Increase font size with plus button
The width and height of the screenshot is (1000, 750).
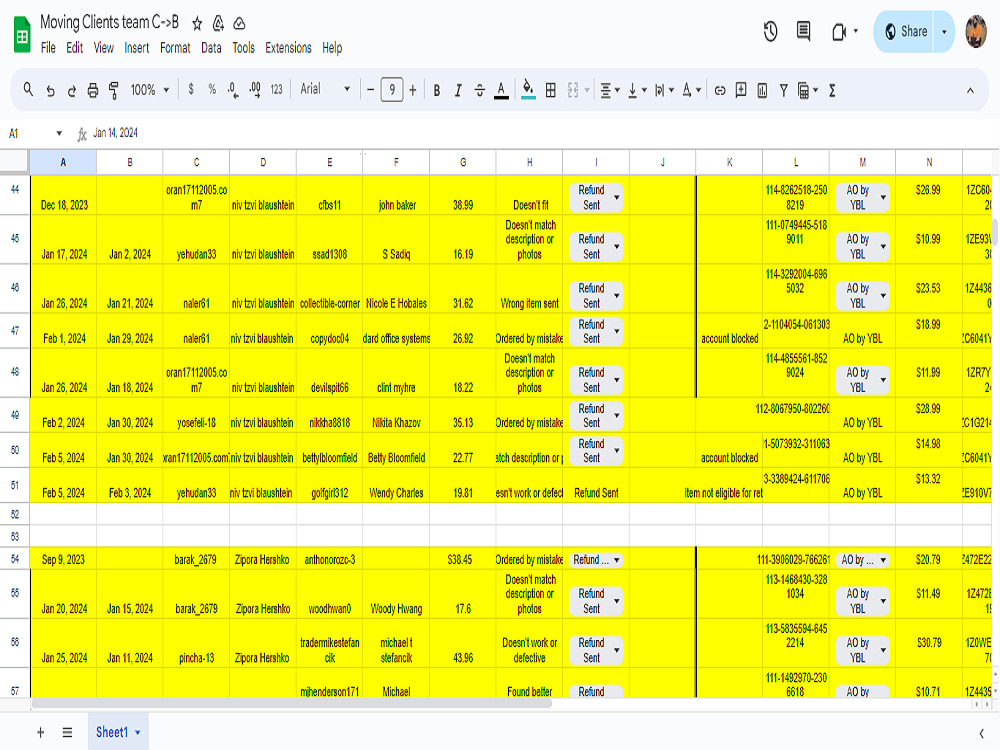click(413, 90)
